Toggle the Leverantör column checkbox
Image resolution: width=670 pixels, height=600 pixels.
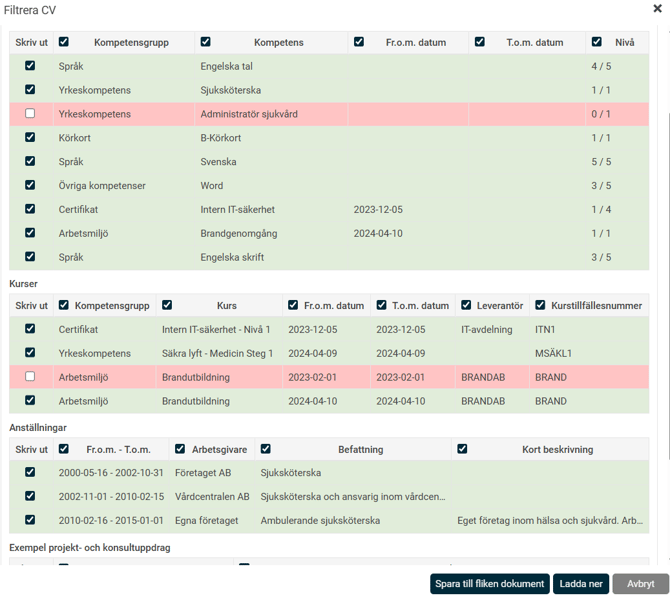pos(466,305)
